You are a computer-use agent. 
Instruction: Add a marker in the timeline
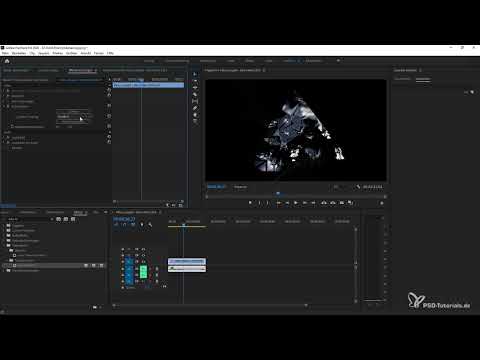coord(142,225)
